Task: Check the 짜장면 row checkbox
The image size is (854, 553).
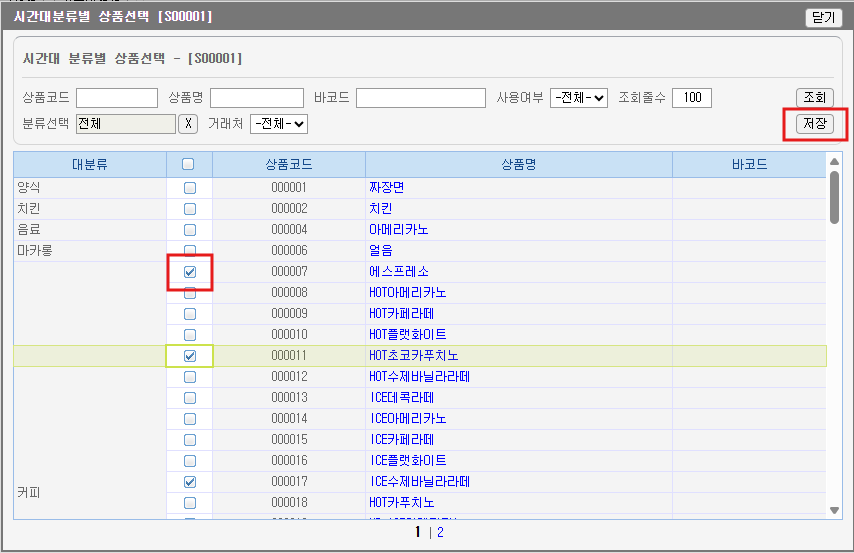Action: [x=190, y=188]
